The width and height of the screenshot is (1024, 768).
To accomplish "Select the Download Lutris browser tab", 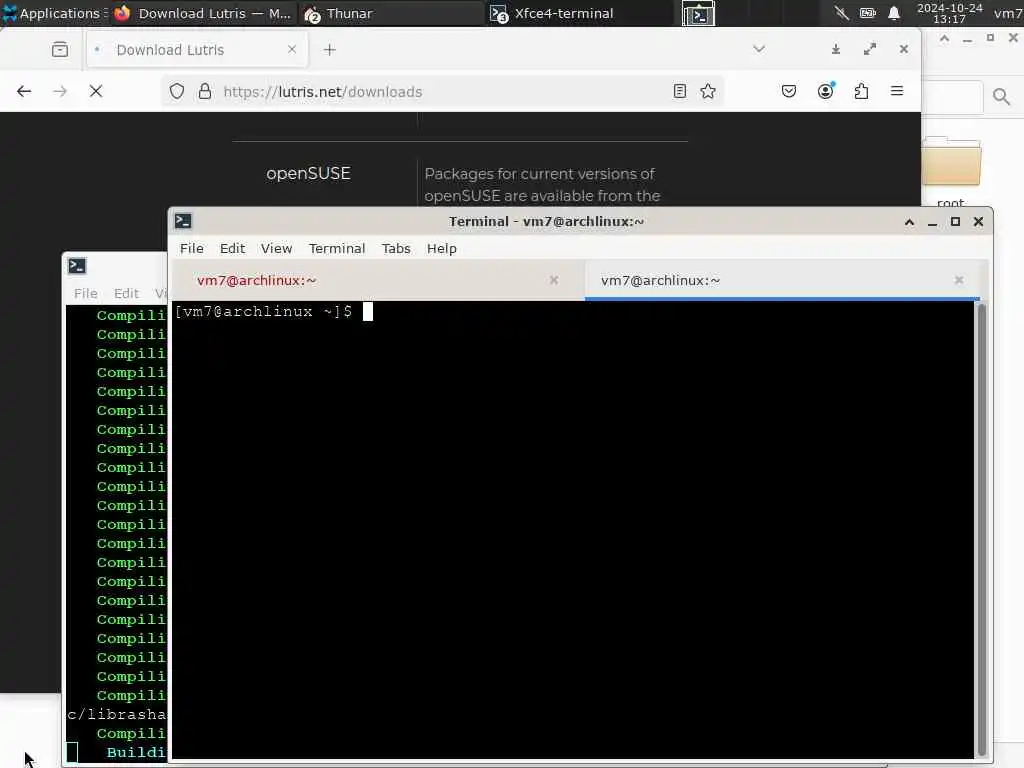I will click(196, 50).
